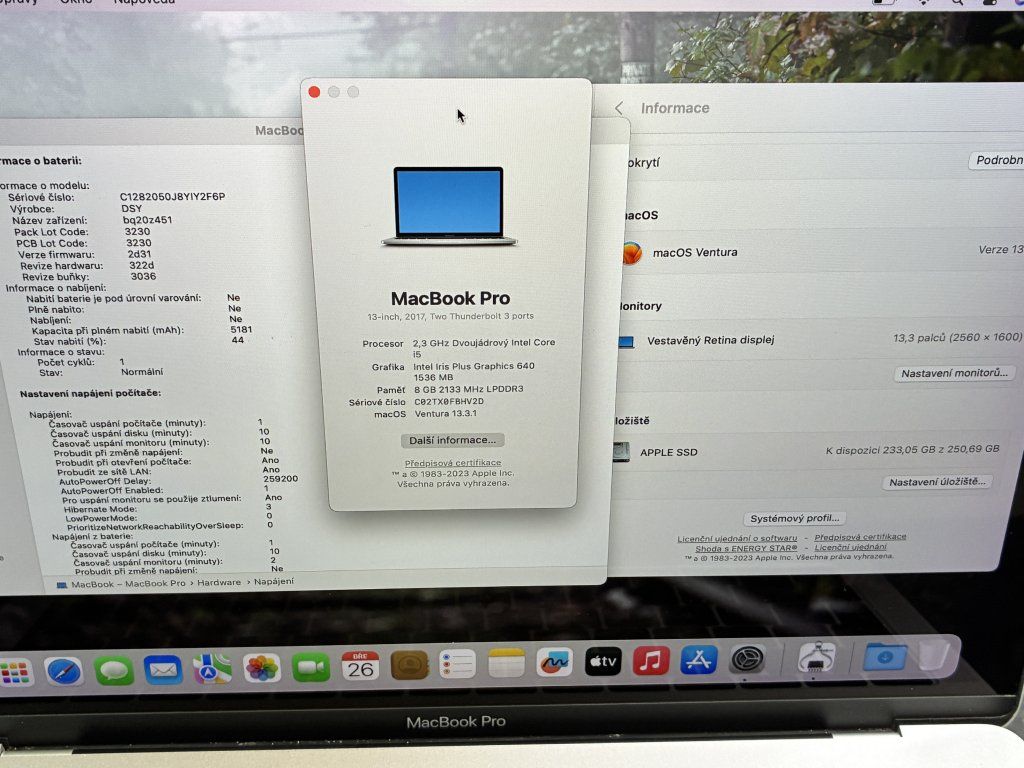Open the Mail app icon
Image resolution: width=1024 pixels, height=768 pixels.
coord(163,668)
